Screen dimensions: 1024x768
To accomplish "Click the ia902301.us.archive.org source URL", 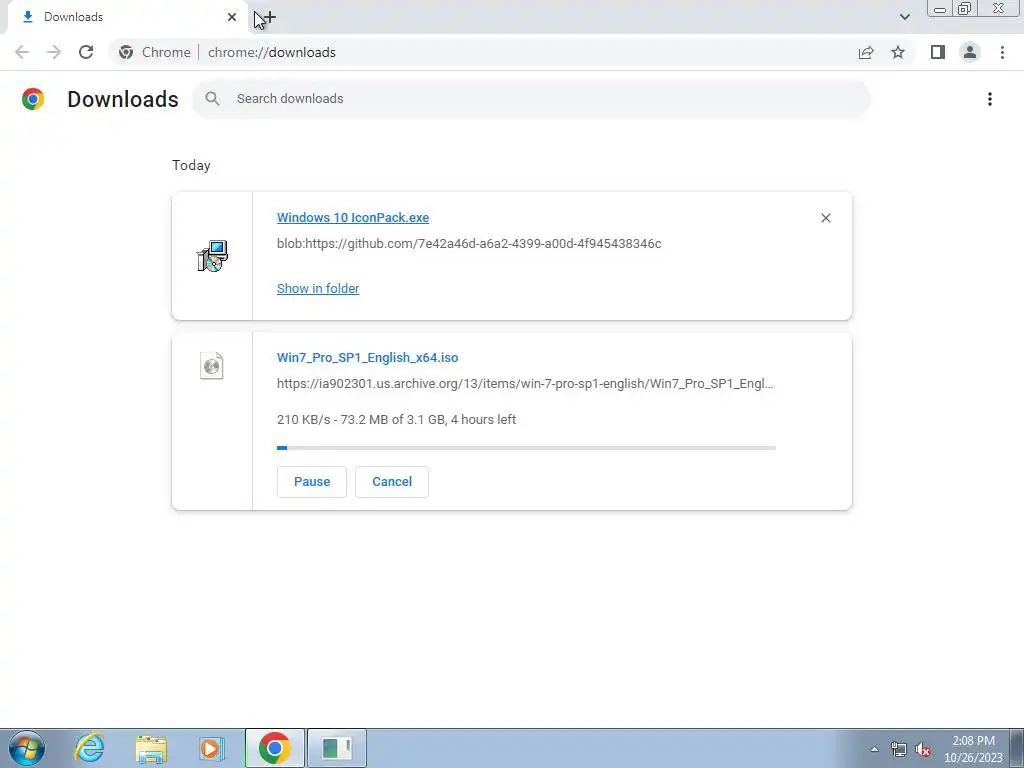I will coord(525,383).
